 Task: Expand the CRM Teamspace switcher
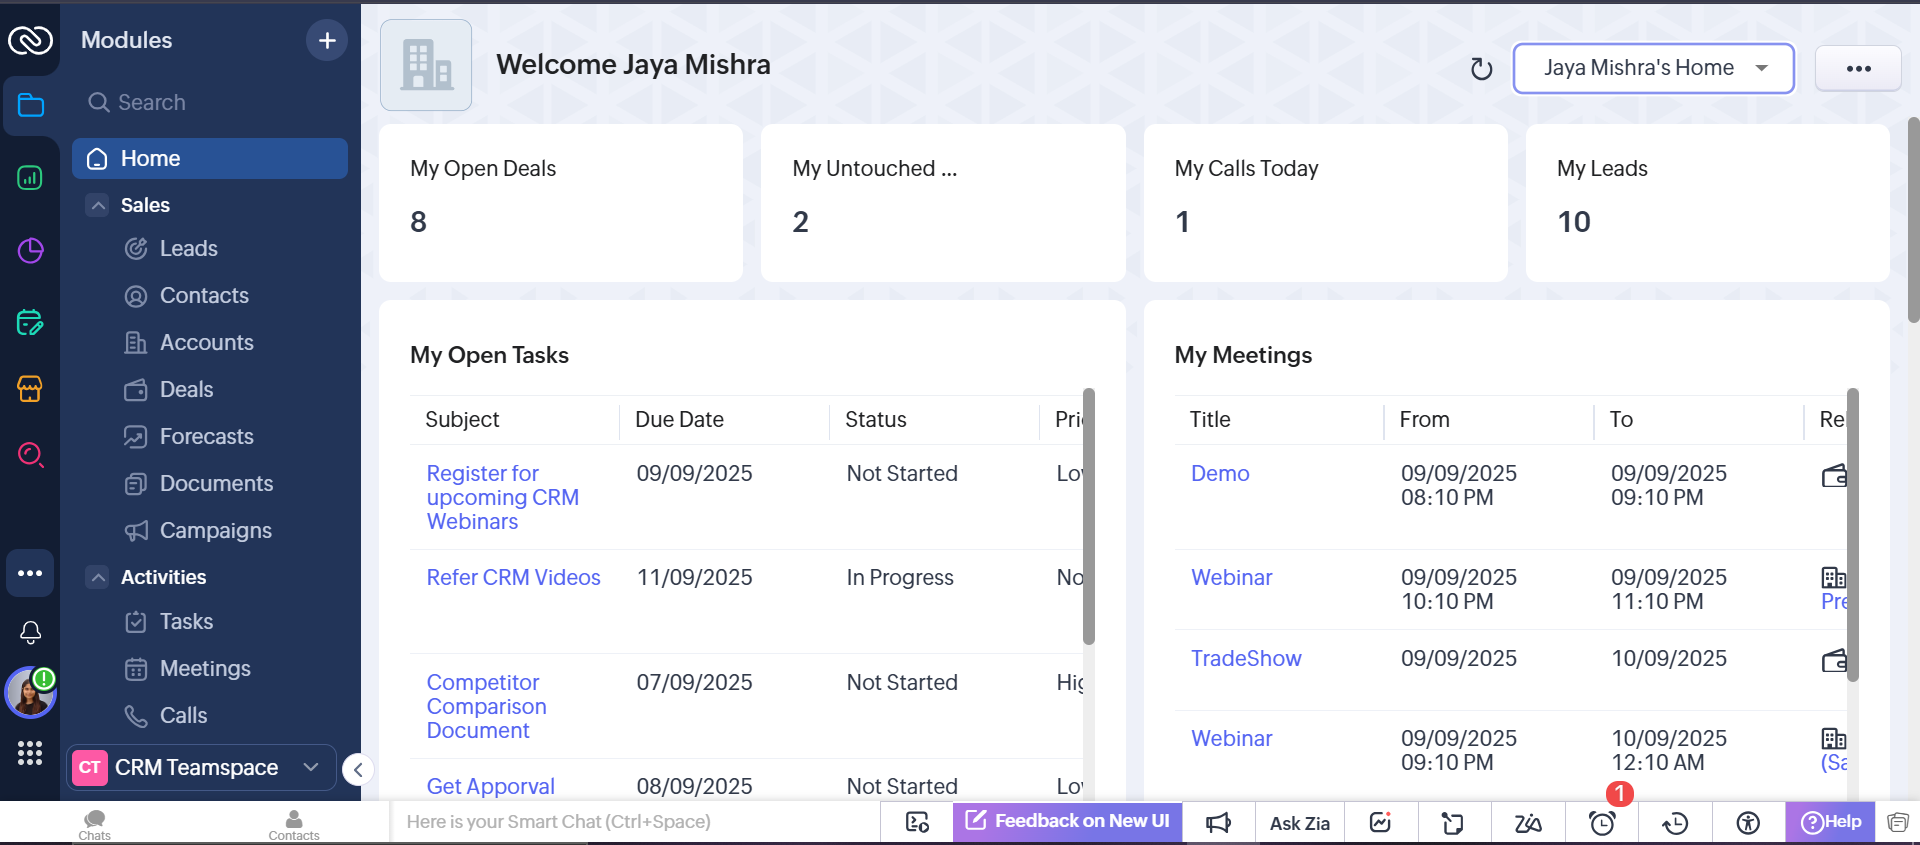pos(203,767)
